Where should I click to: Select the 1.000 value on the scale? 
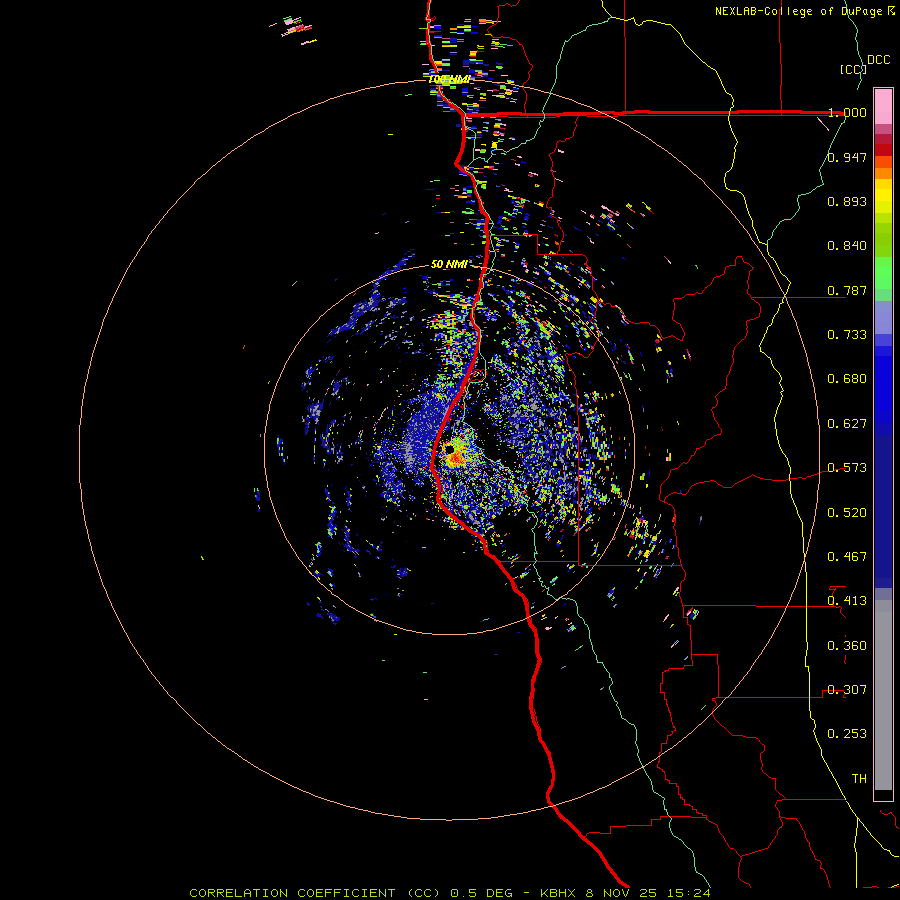[x=847, y=112]
